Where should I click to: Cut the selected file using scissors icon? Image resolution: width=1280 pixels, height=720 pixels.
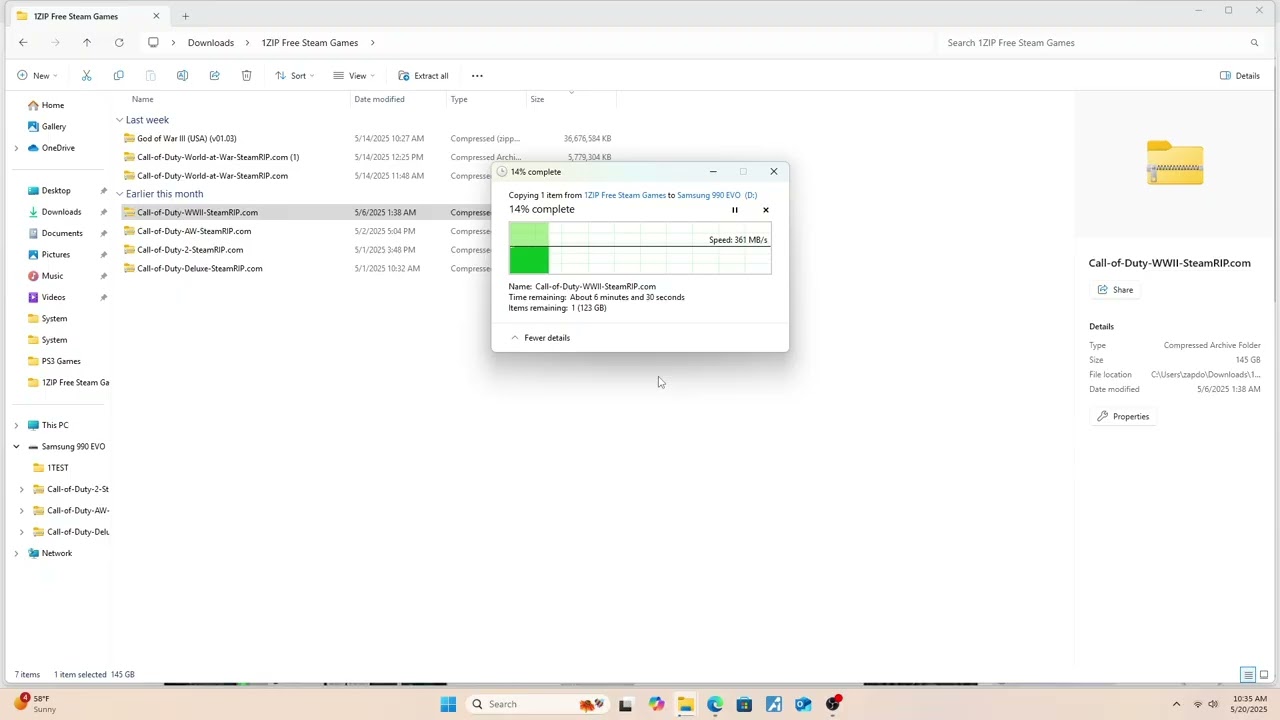(x=86, y=76)
